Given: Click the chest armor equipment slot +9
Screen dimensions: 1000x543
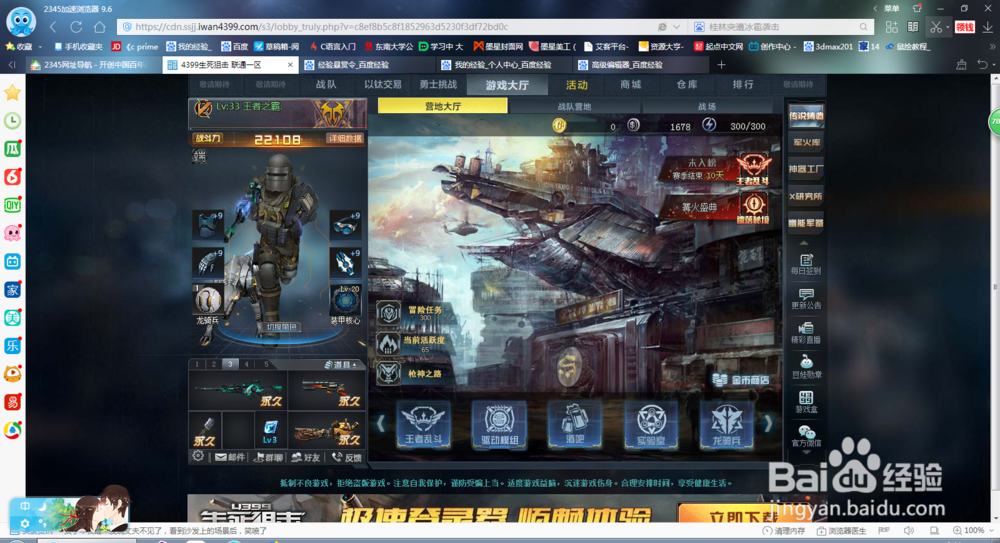Looking at the screenshot, I should 208,225.
